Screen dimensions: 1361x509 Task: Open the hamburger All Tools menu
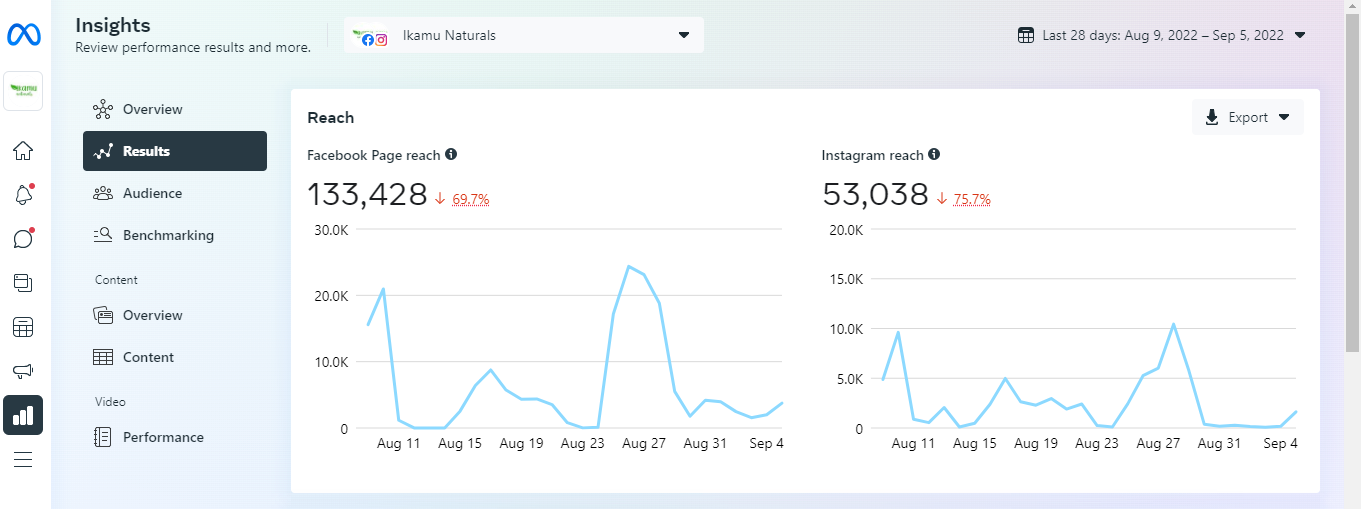pos(23,460)
